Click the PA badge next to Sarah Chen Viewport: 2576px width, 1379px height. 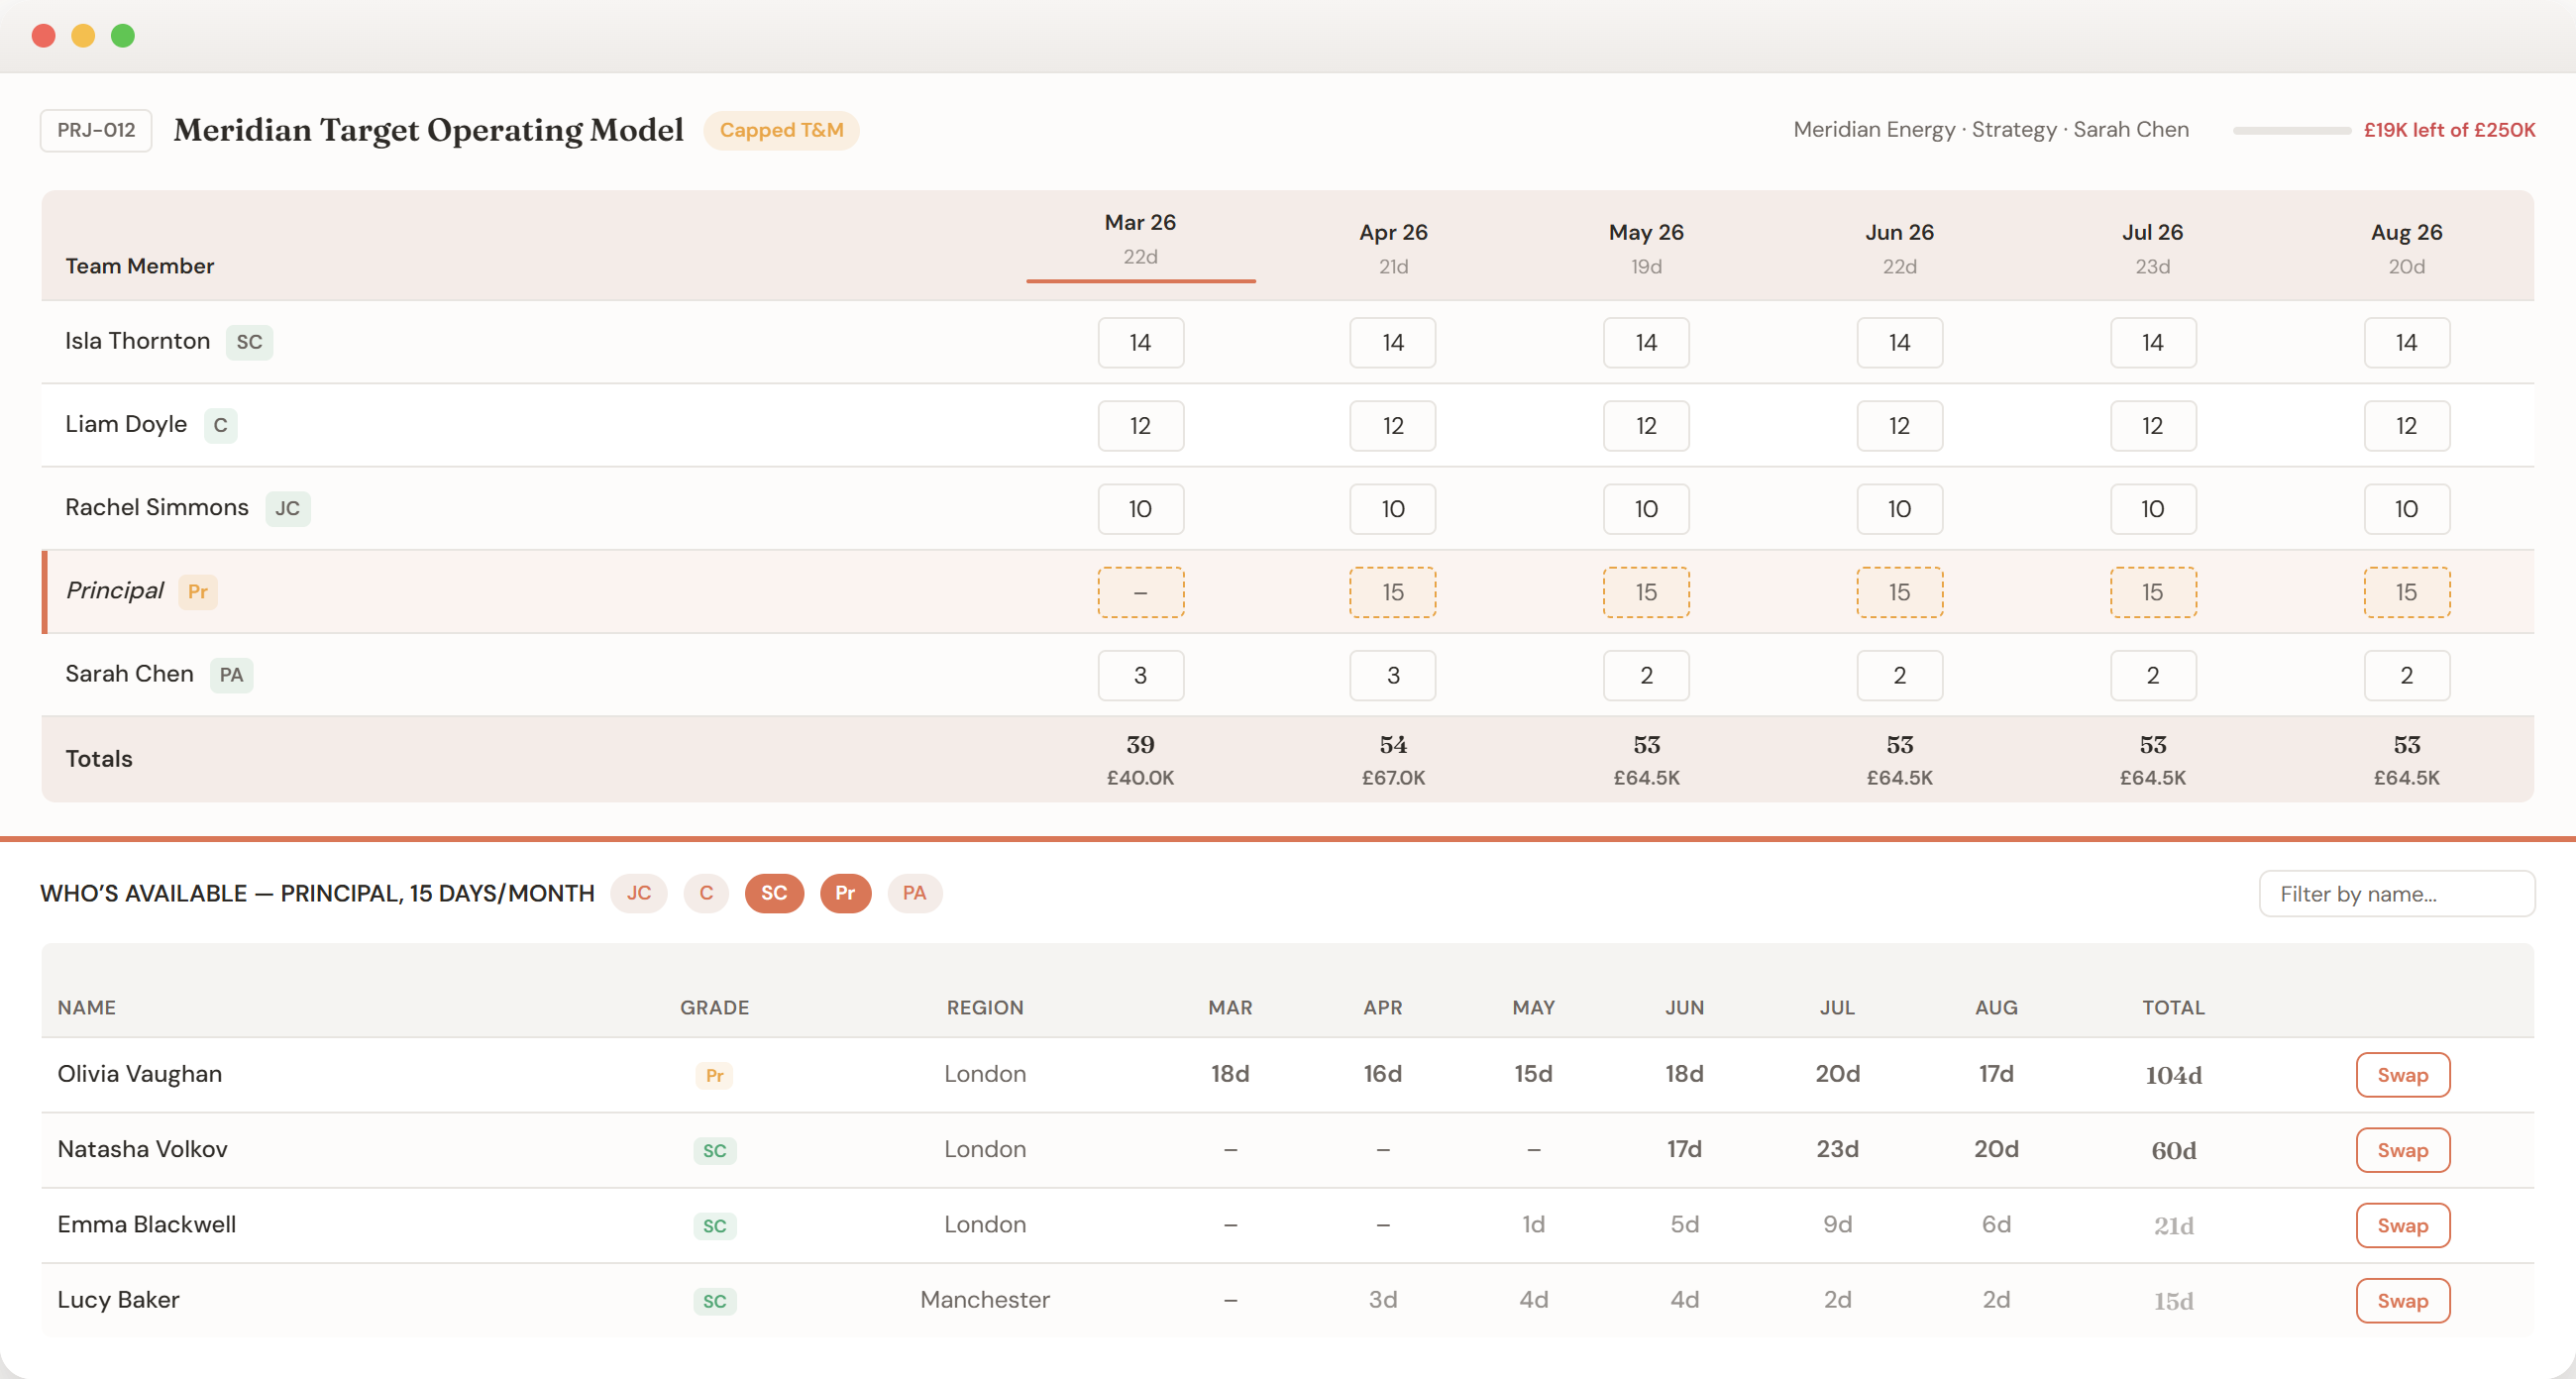click(x=231, y=675)
